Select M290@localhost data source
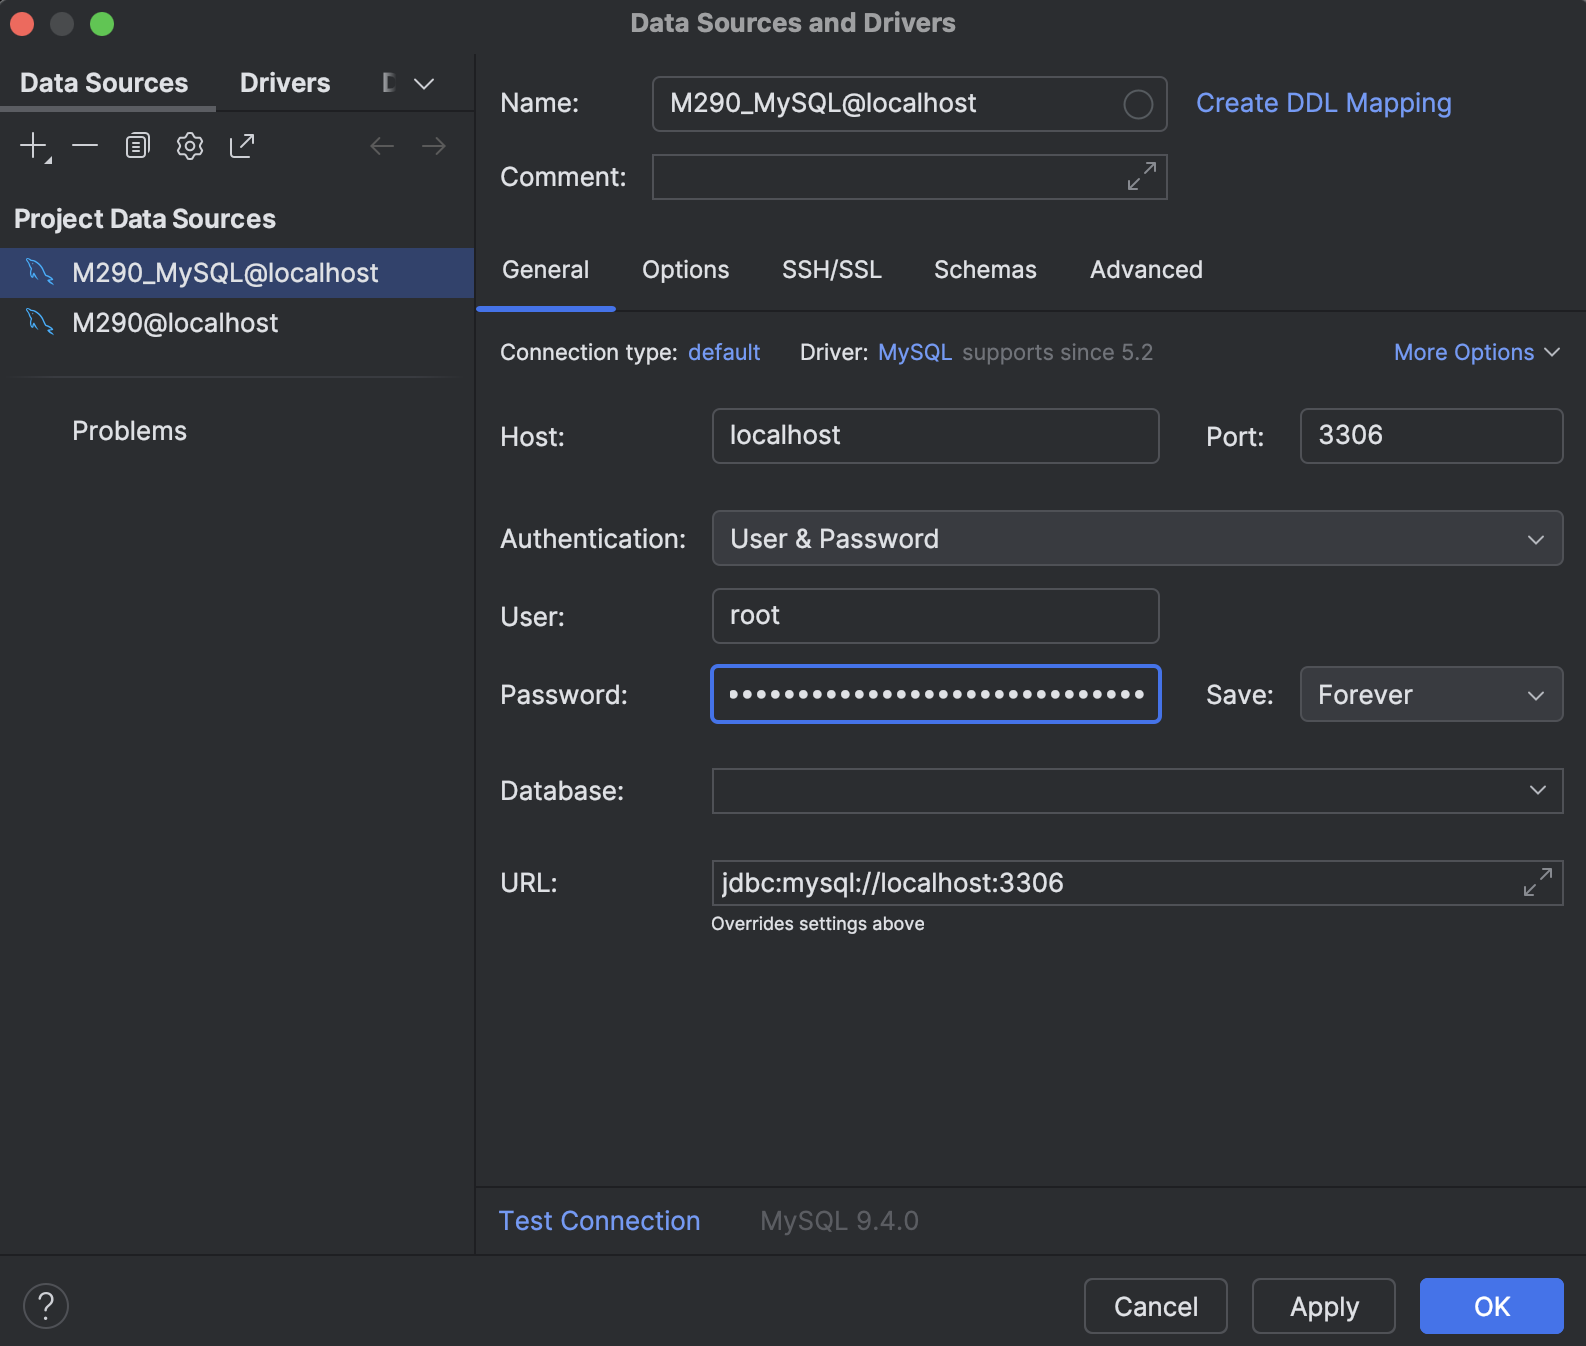 [x=237, y=323]
